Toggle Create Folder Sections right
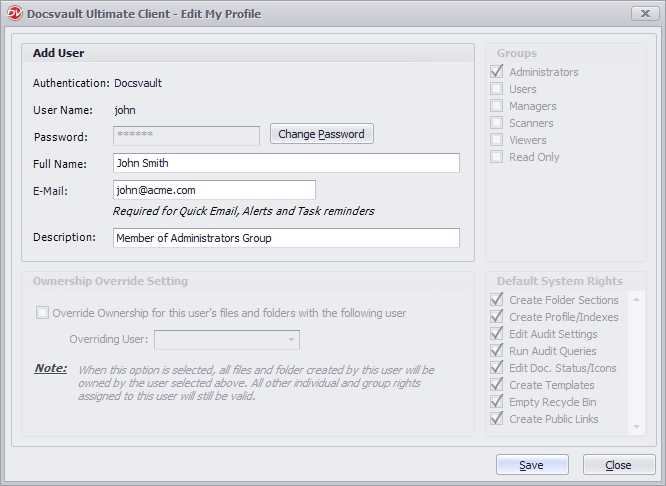 pos(497,300)
